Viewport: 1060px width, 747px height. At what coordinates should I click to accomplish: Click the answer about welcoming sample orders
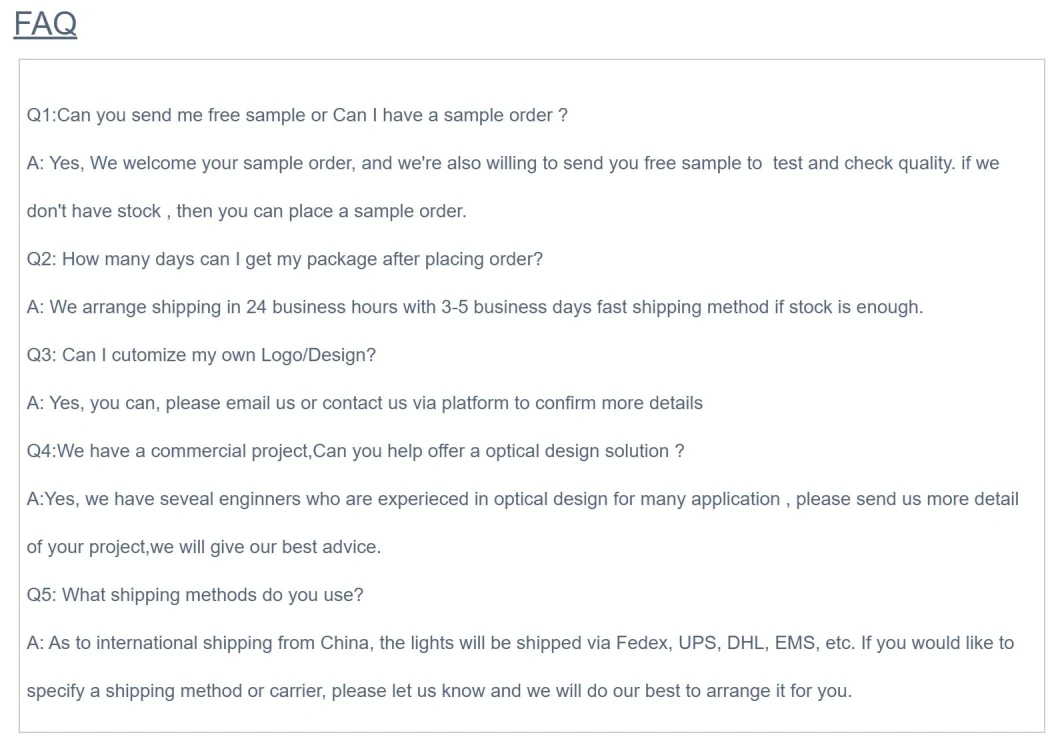point(512,163)
